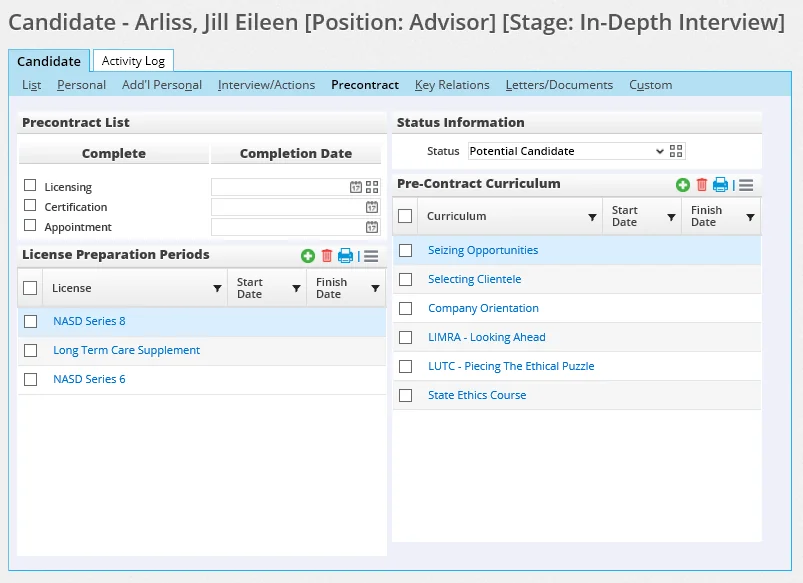Expand the License column filter arrow

[217, 289]
